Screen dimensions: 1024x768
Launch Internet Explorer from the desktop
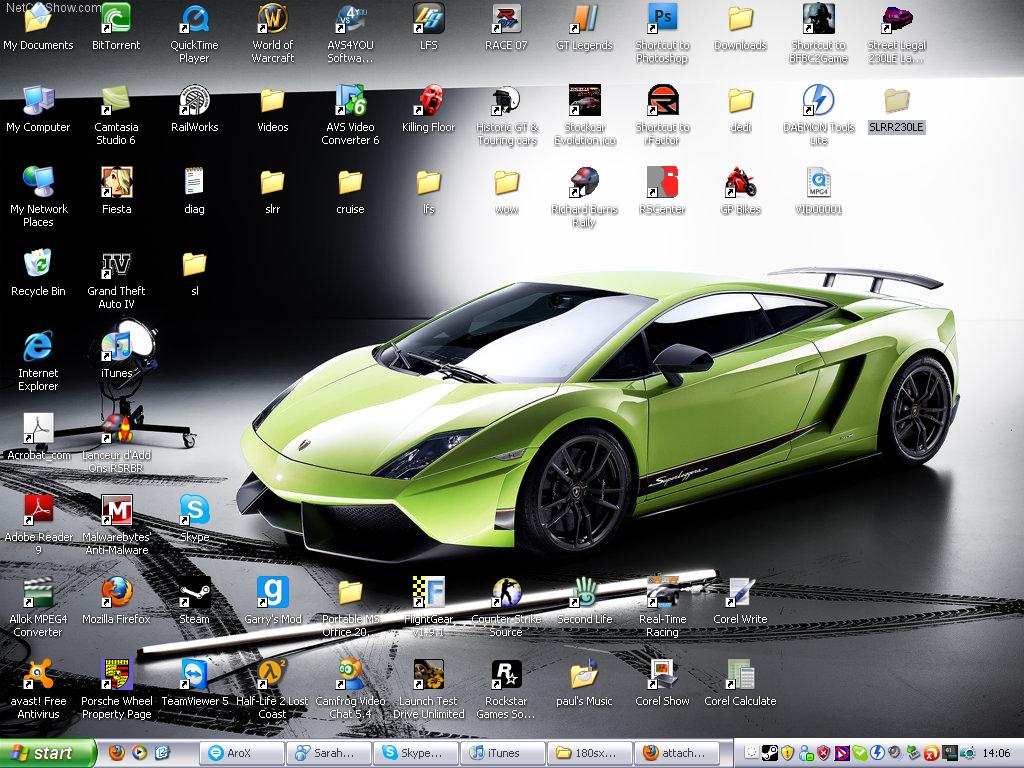coord(38,346)
